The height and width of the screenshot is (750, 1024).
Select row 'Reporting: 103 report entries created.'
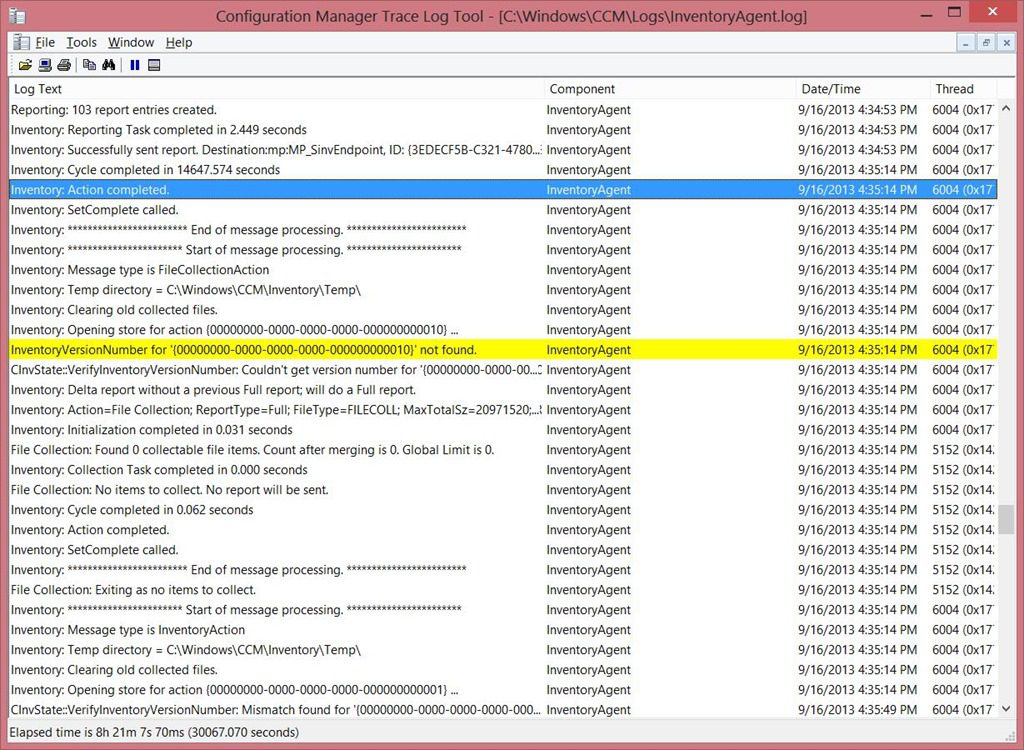click(x=503, y=110)
